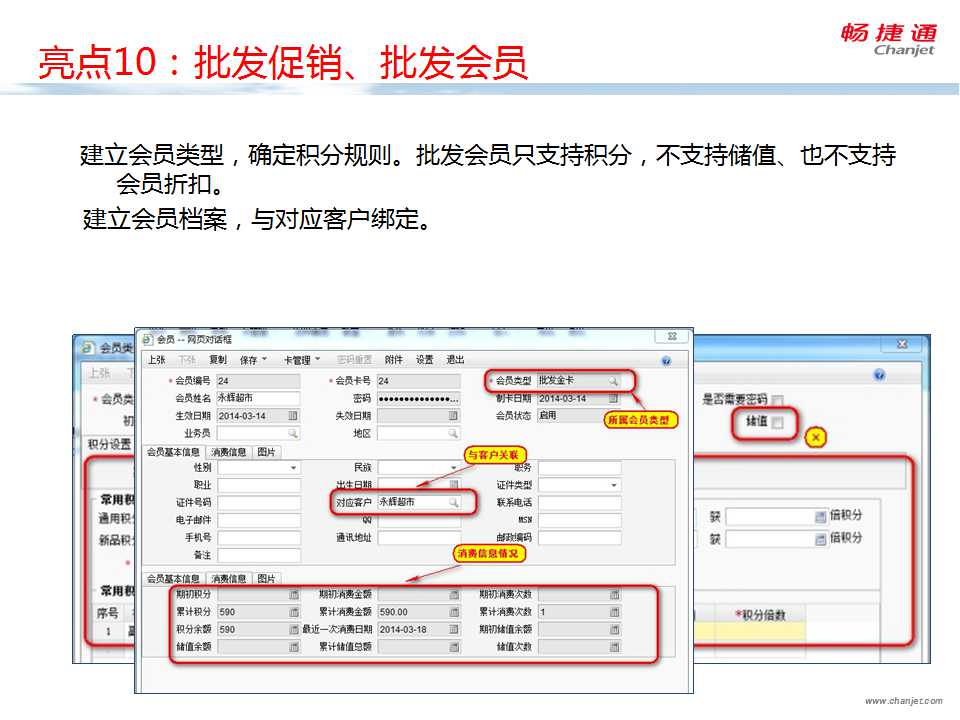This screenshot has height=720, width=960.
Task: Click the lookup icon in 地区 field
Action: coord(453,433)
